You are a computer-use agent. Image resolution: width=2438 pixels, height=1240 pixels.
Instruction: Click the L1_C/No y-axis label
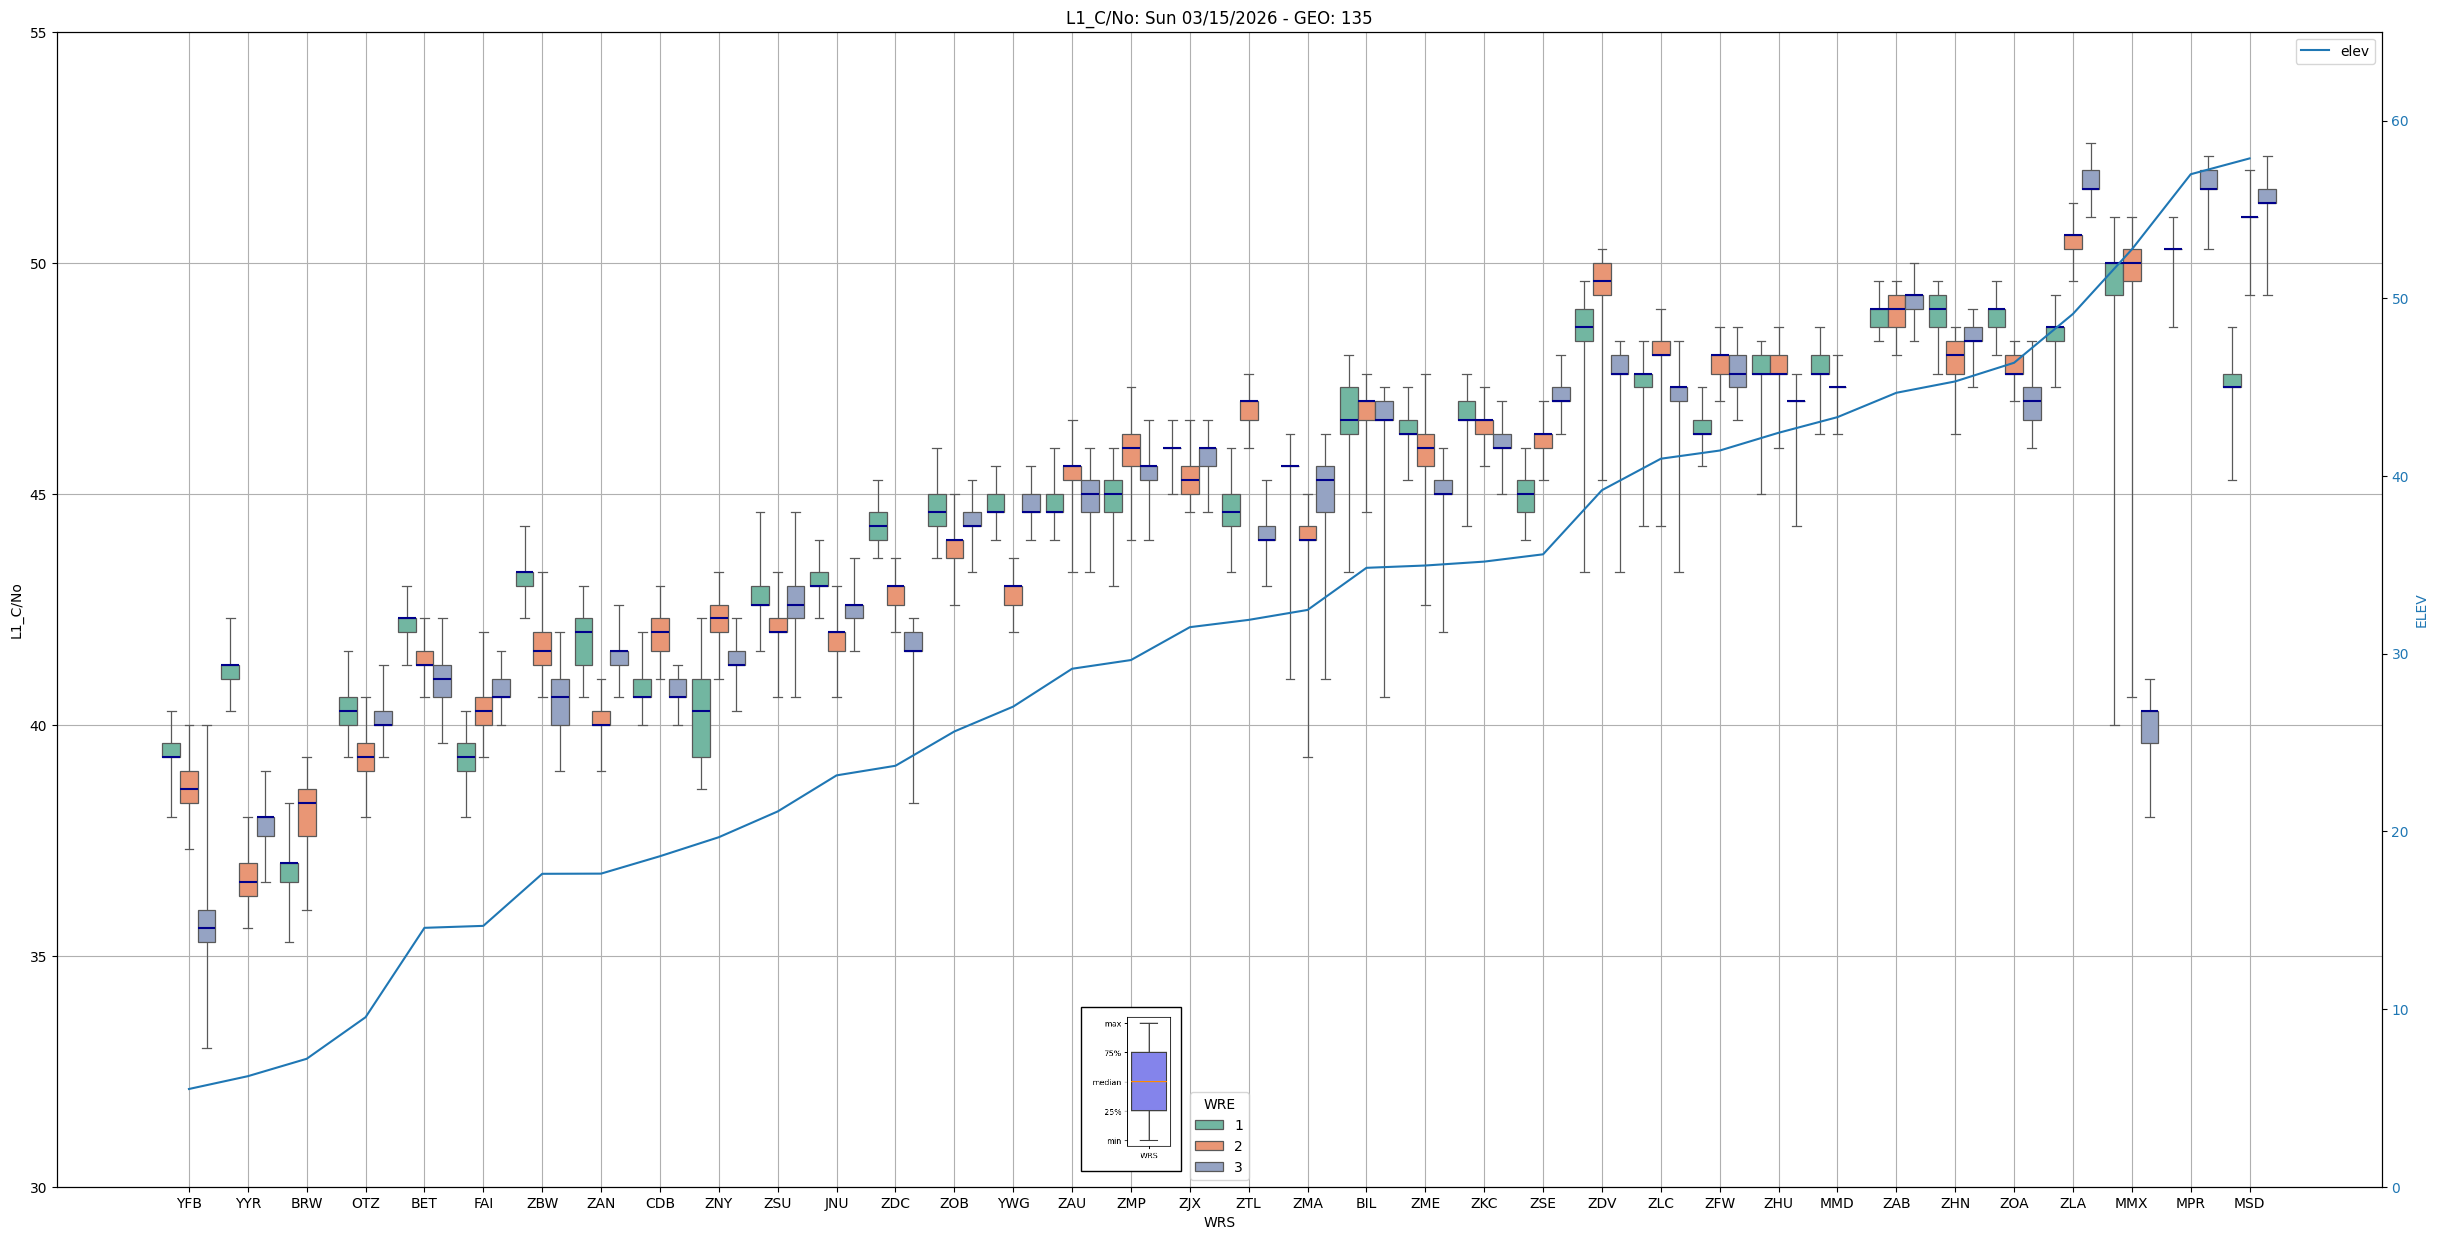pos(16,611)
